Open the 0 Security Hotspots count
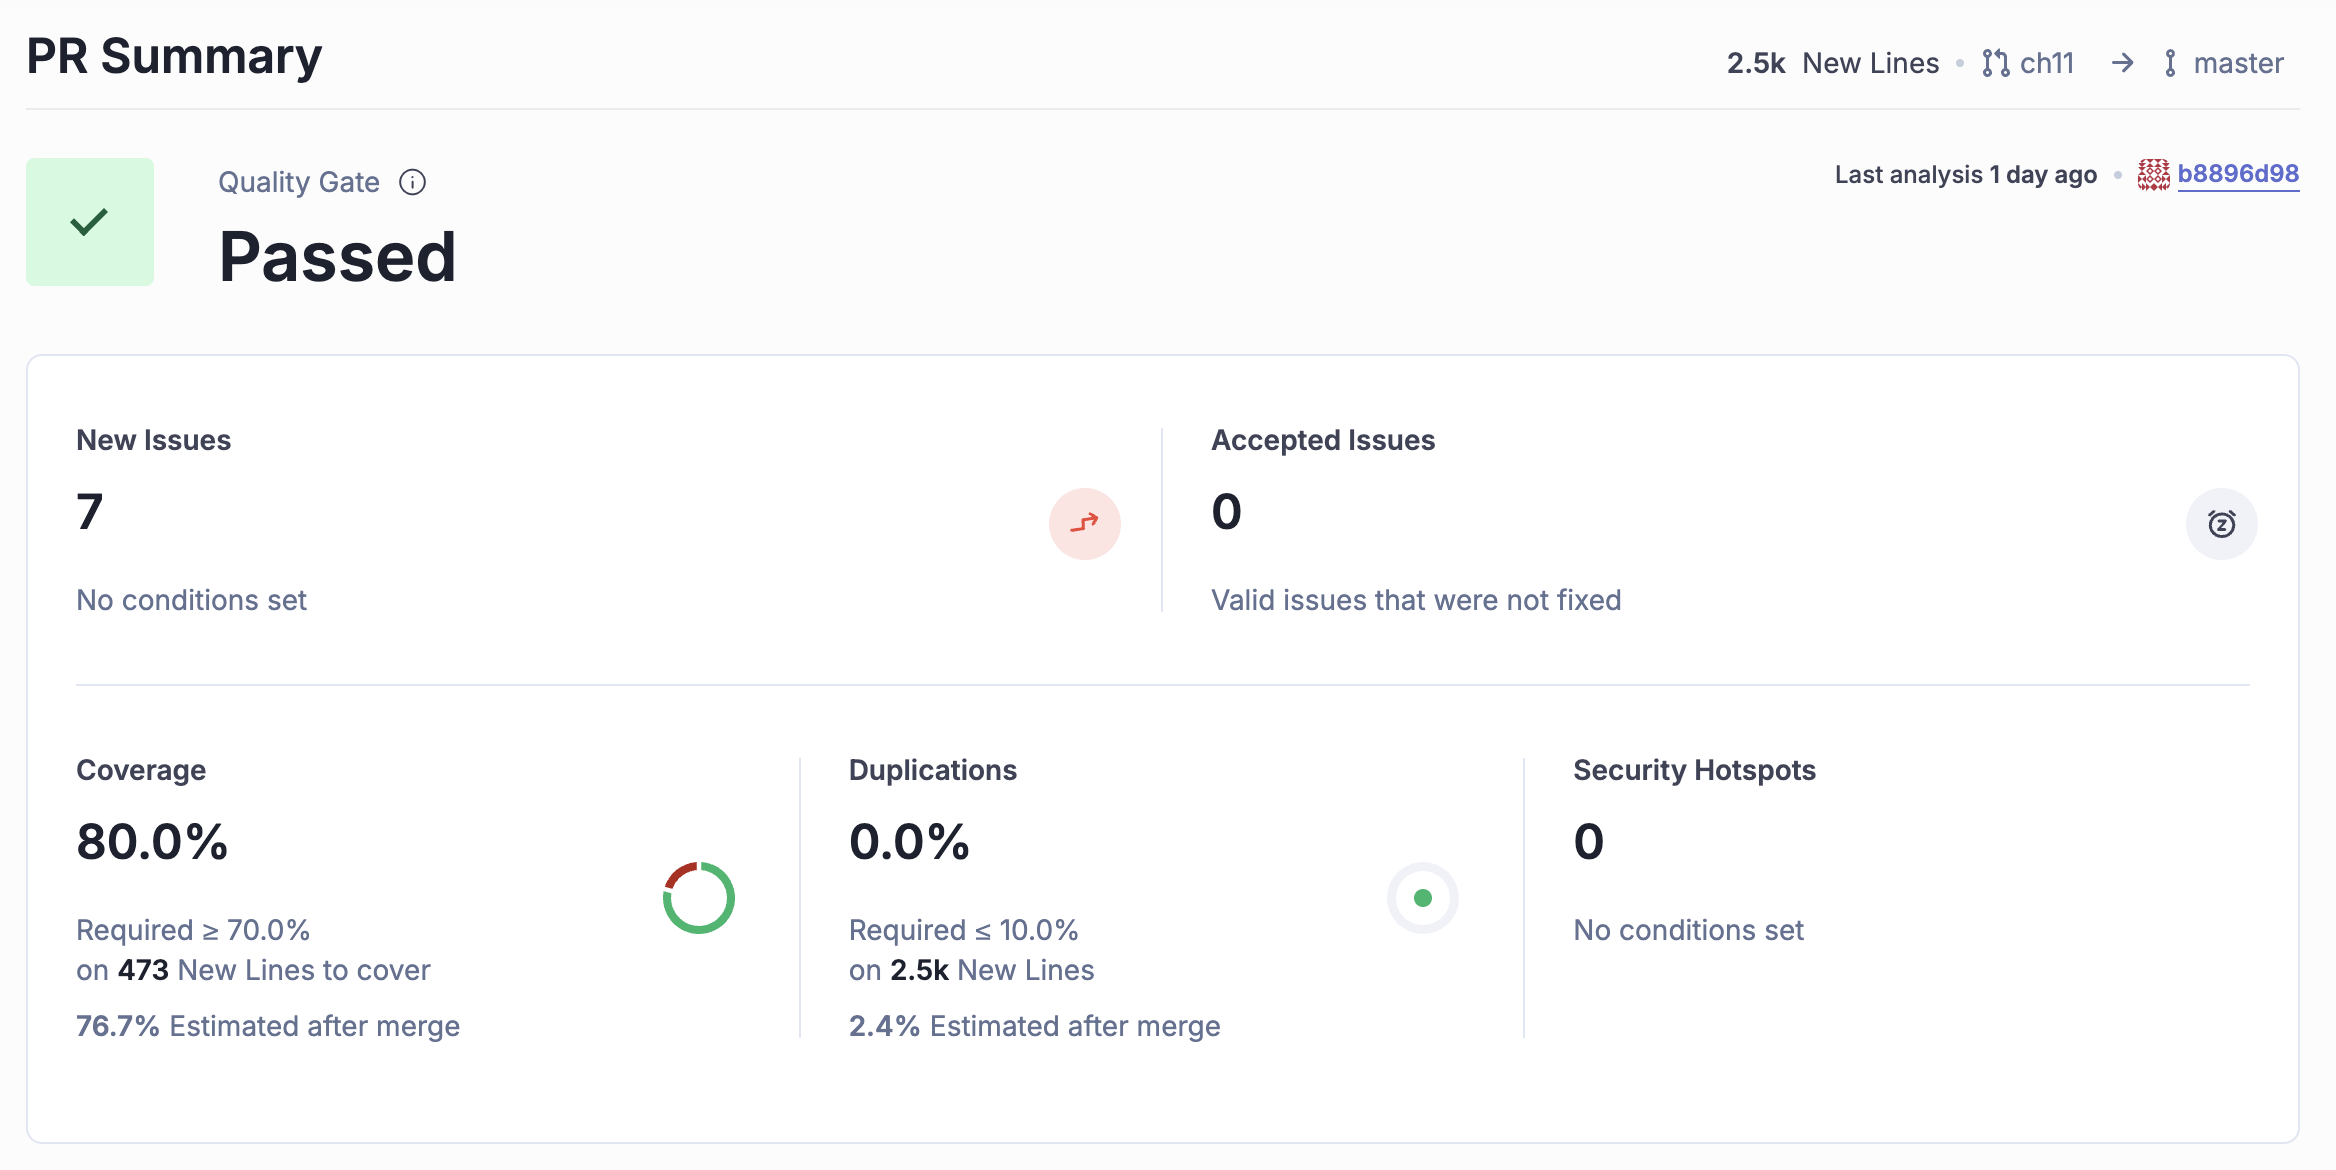Viewport: 2336px width, 1170px height. [1588, 841]
